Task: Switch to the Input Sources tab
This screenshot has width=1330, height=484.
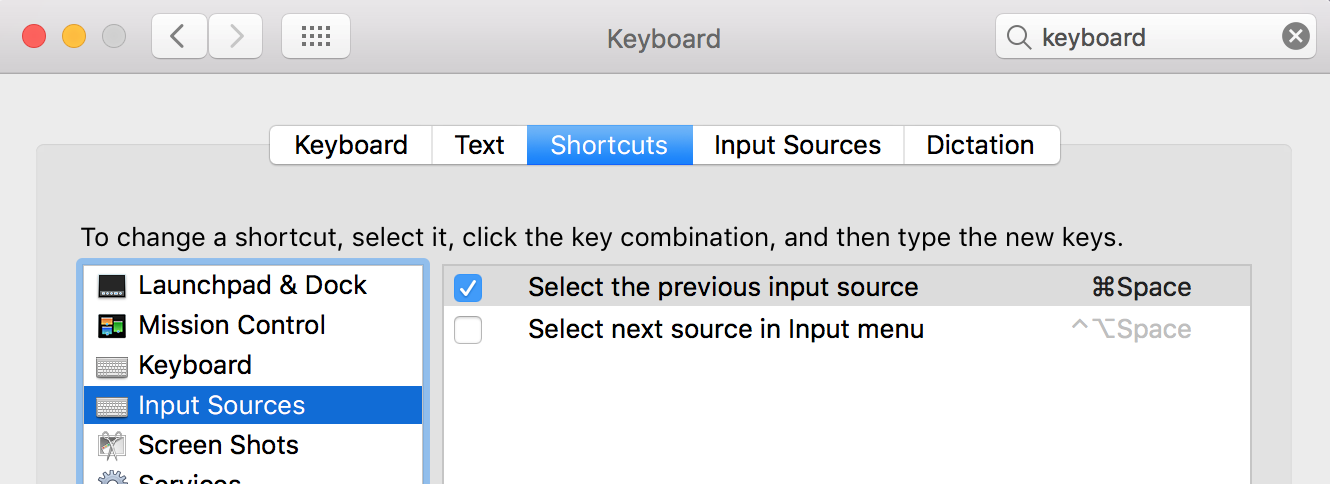Action: coord(797,145)
